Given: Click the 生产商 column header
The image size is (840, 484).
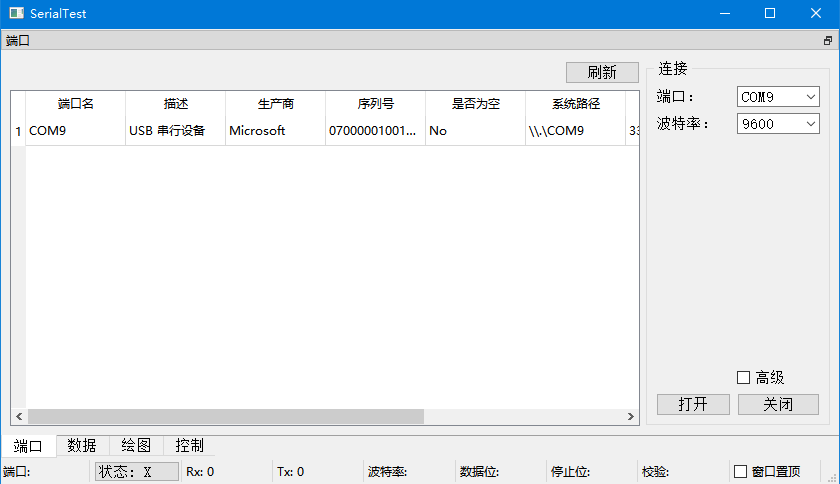Looking at the screenshot, I should pyautogui.click(x=276, y=104).
